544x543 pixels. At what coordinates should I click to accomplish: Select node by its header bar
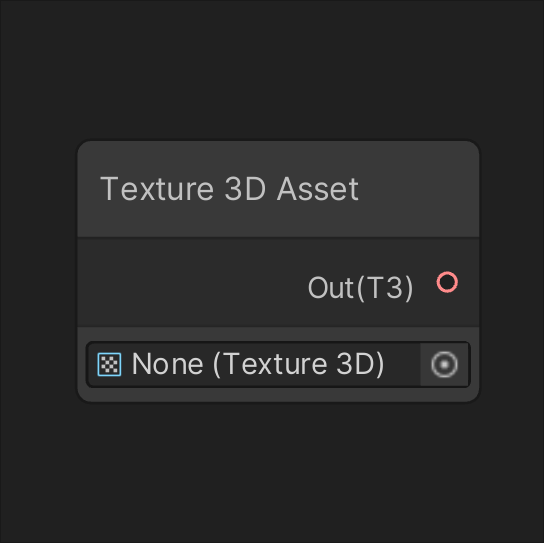278,189
